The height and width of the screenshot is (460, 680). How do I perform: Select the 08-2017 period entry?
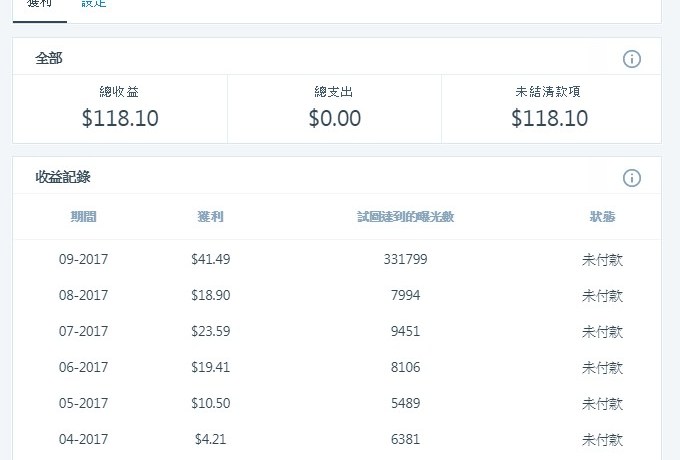coord(84,295)
